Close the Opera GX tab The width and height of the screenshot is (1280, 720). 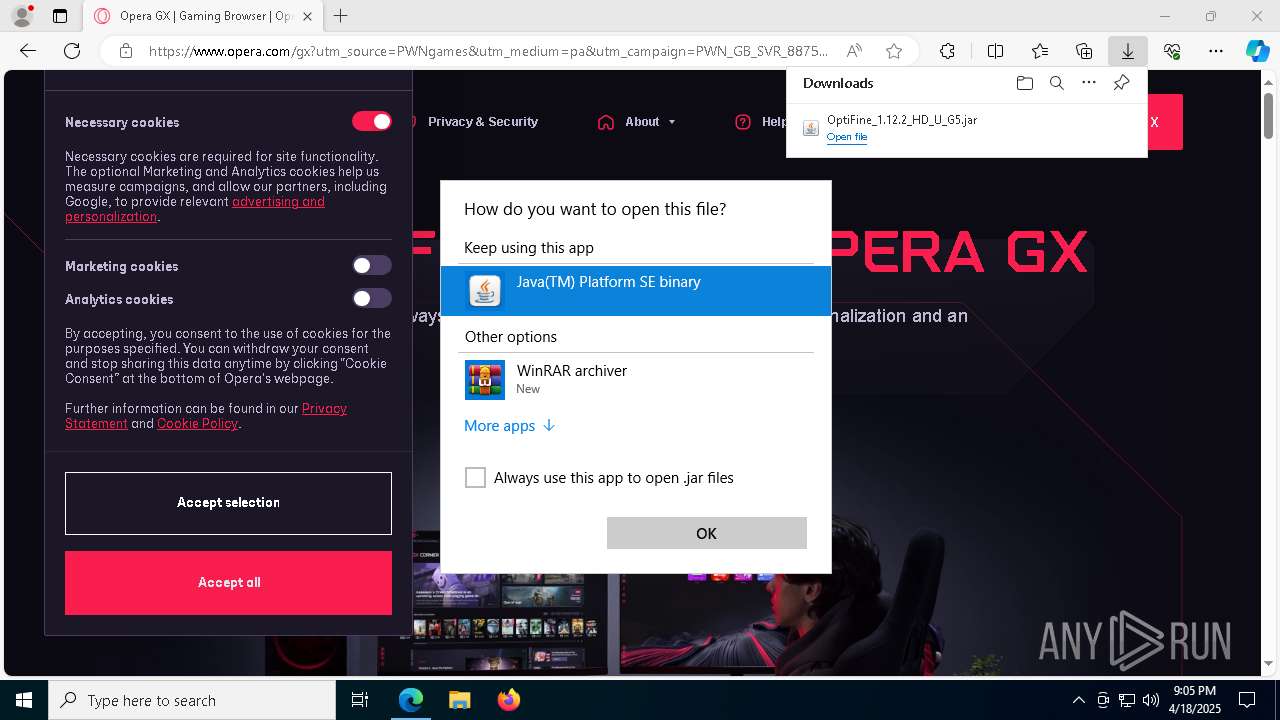coord(306,16)
